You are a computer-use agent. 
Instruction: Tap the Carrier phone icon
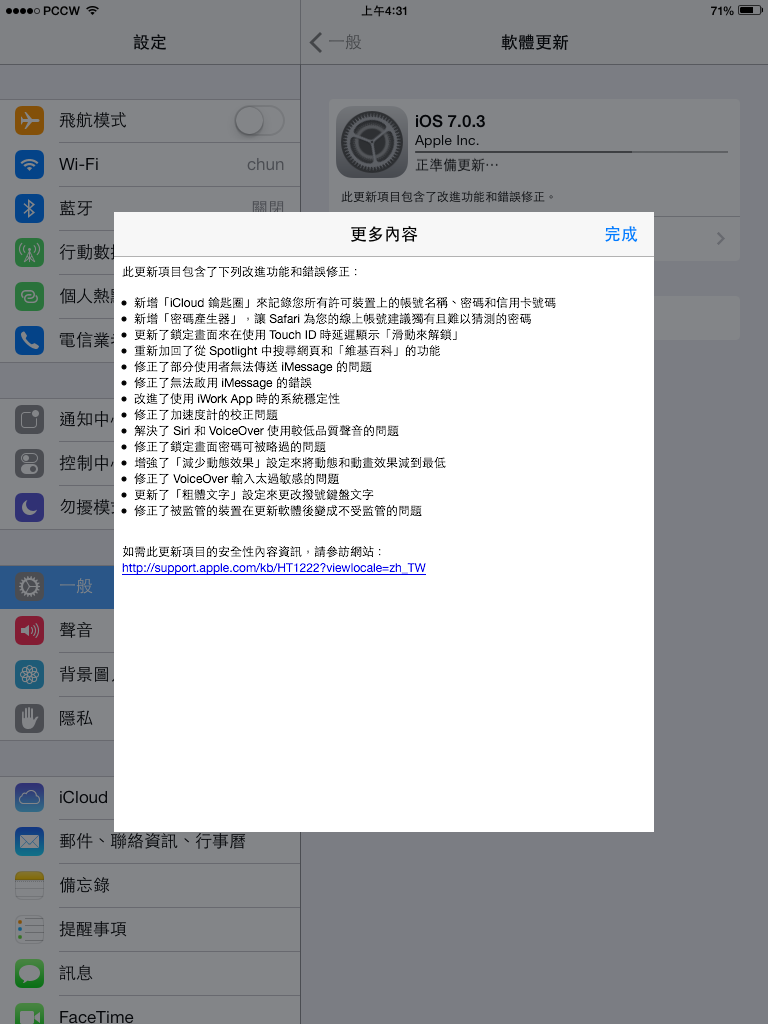[x=29, y=340]
